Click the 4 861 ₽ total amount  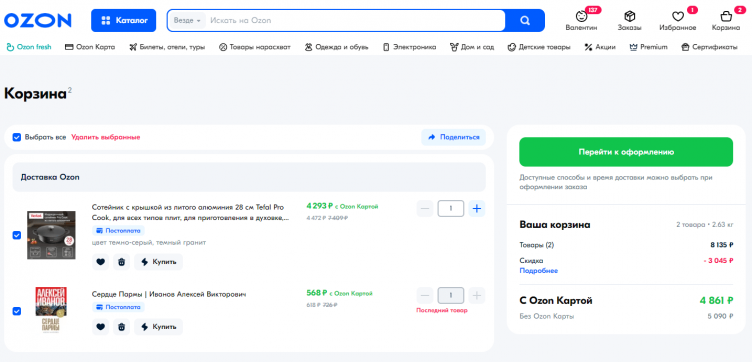(x=716, y=301)
